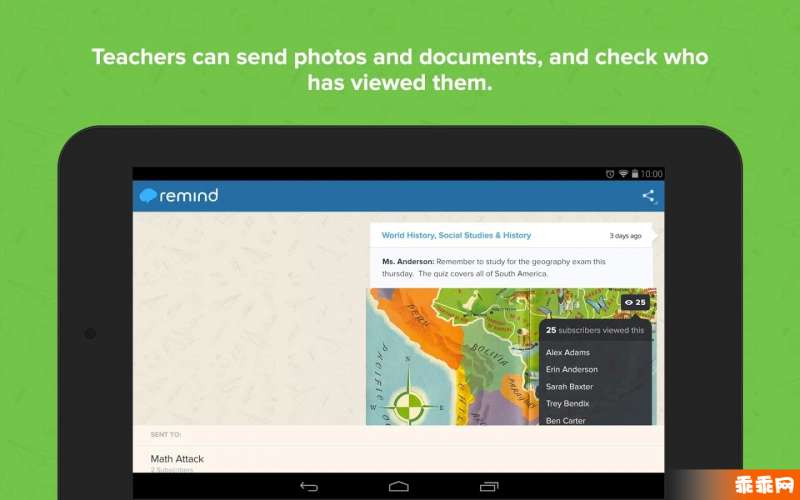Tap the Android recent apps button
Image resolution: width=800 pixels, height=500 pixels.
[489, 486]
